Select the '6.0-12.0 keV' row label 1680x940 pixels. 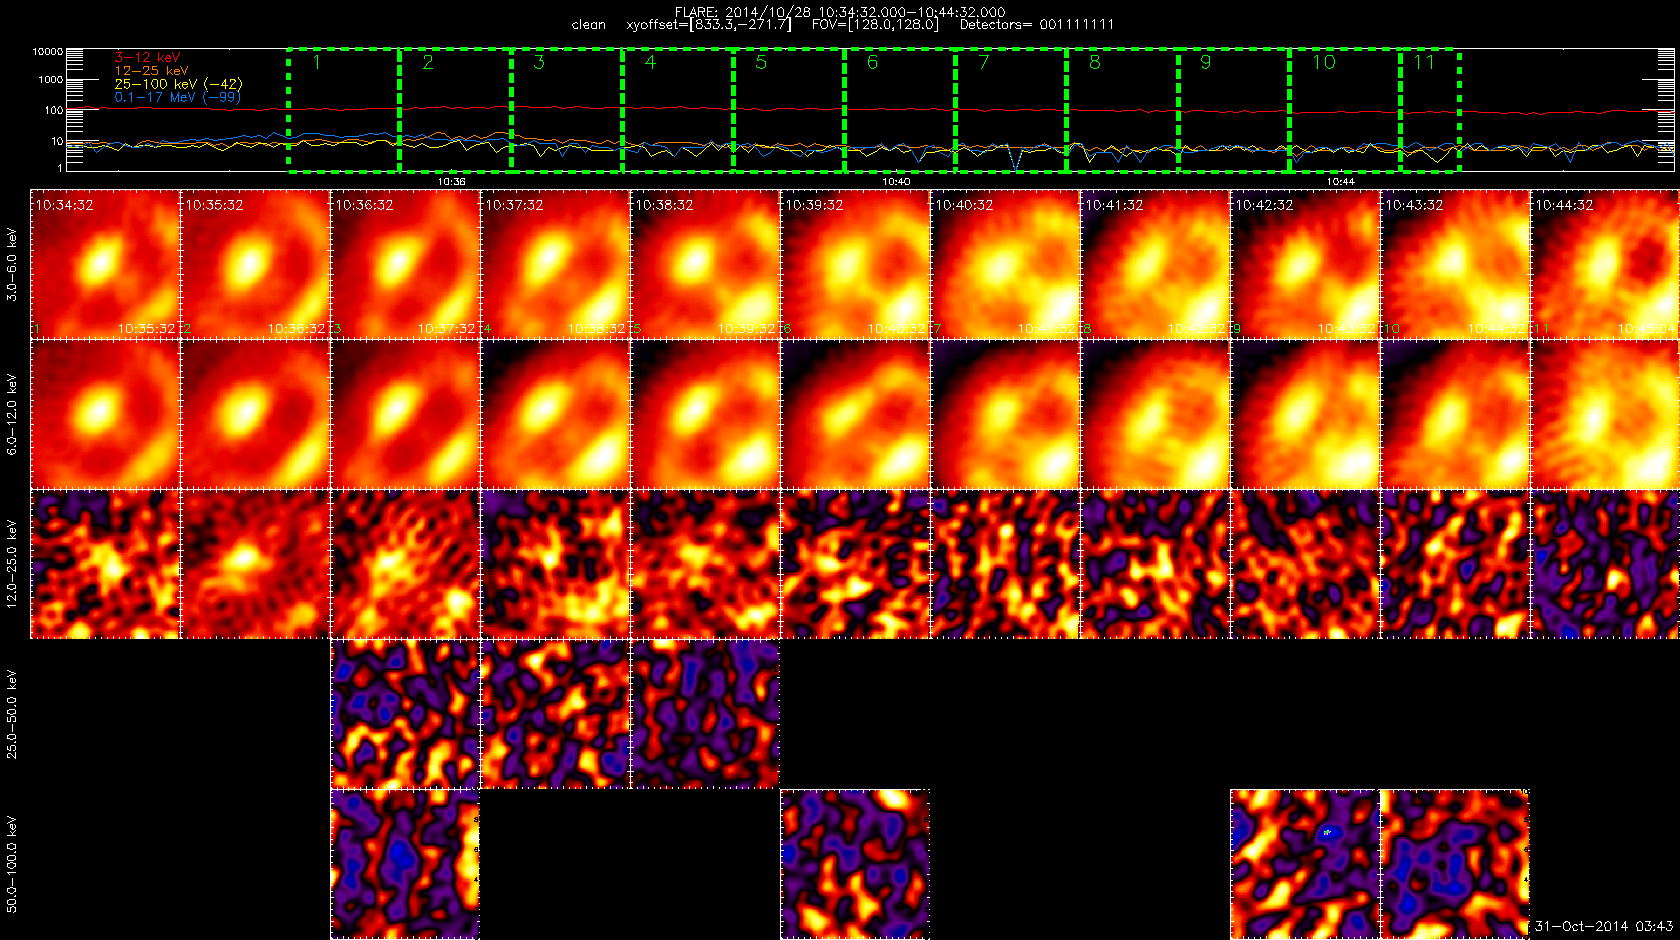pyautogui.click(x=12, y=415)
